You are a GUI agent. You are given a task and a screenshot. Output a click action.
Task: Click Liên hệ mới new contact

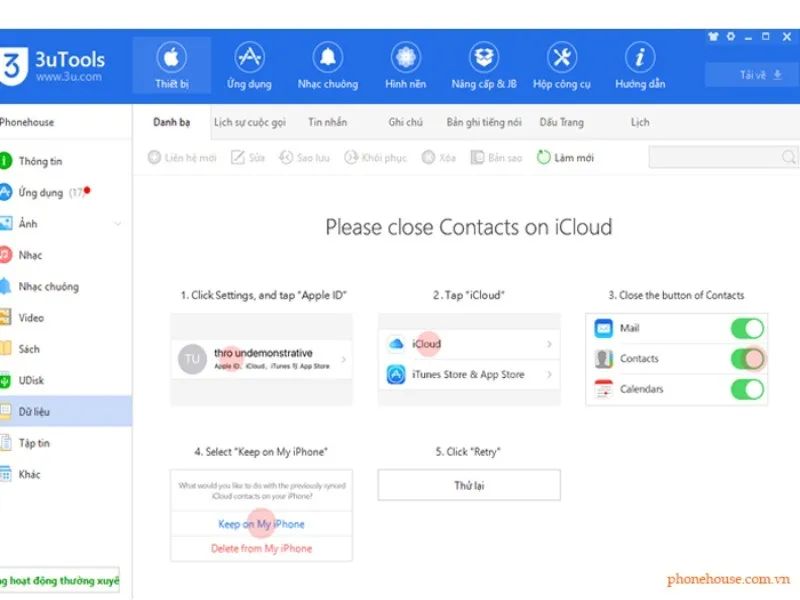[x=182, y=158]
